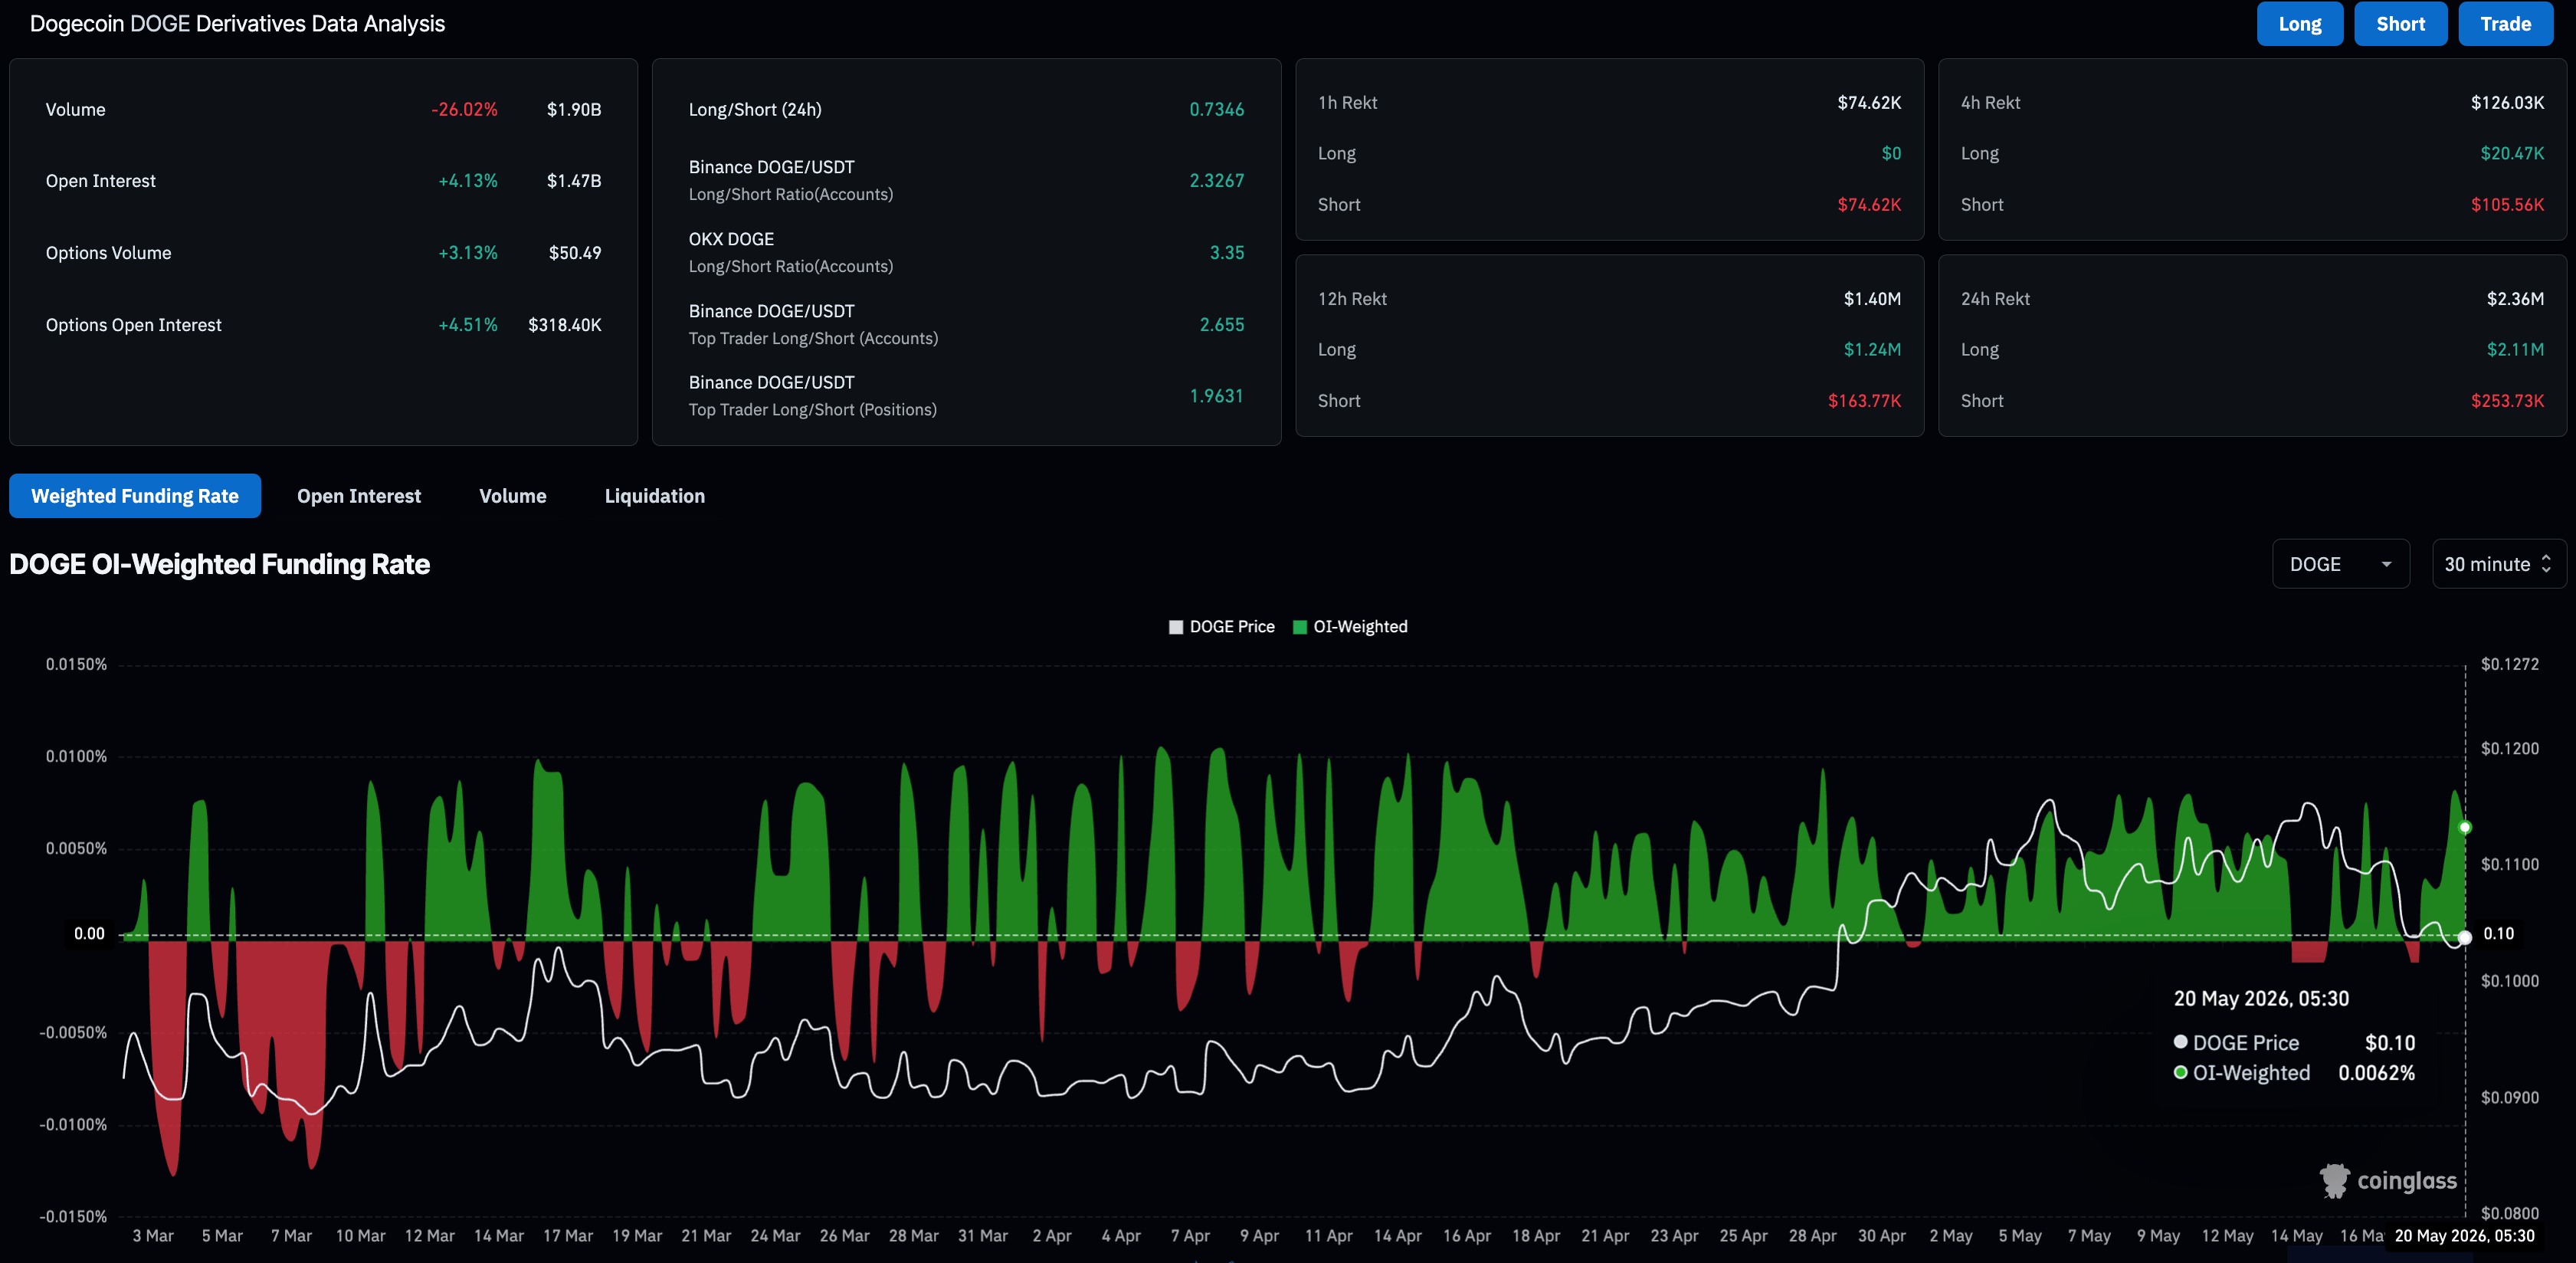Click the 0.10 price label on right axis
The image size is (2576, 1263).
coord(2498,934)
